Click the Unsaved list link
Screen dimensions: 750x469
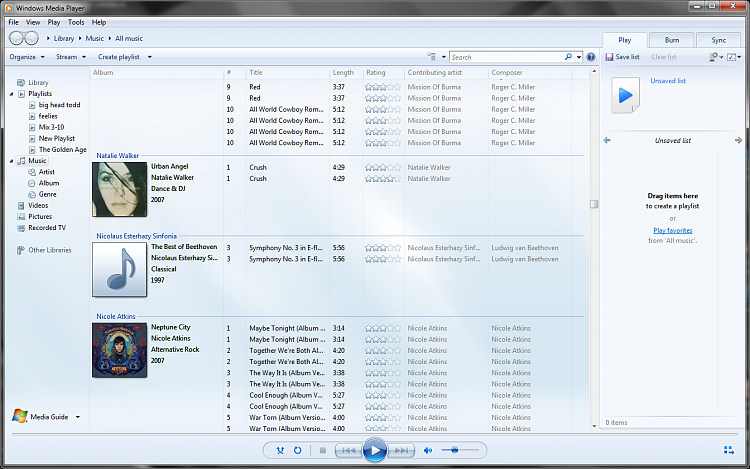[x=668, y=81]
